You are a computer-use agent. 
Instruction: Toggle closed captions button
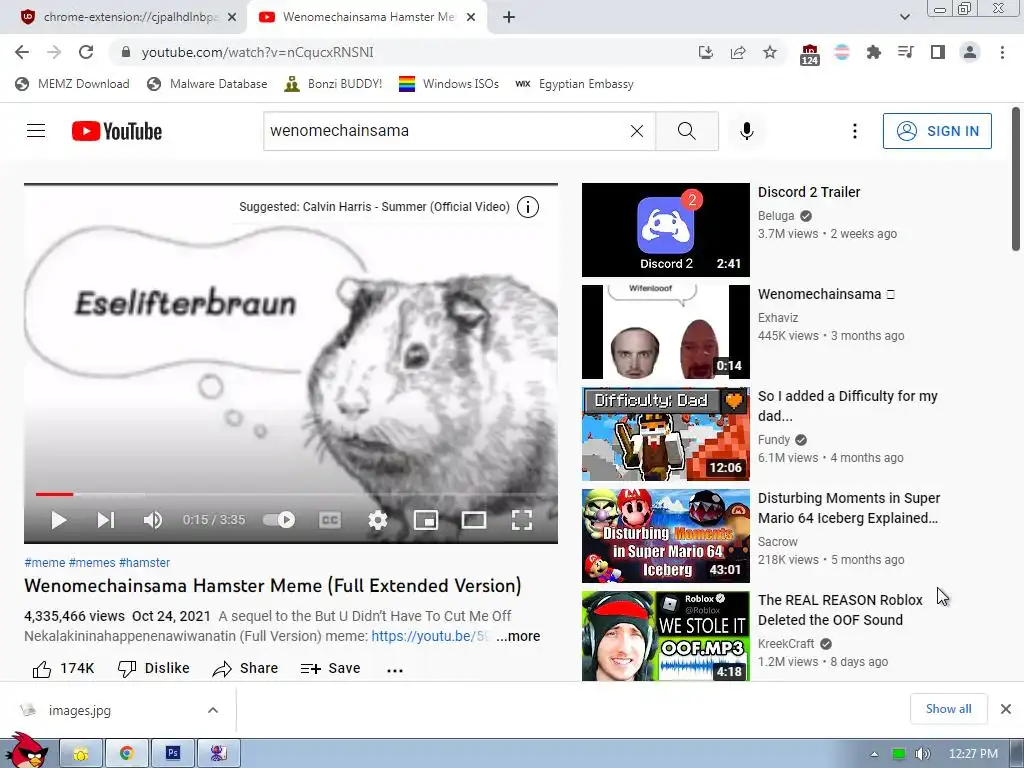(x=330, y=520)
